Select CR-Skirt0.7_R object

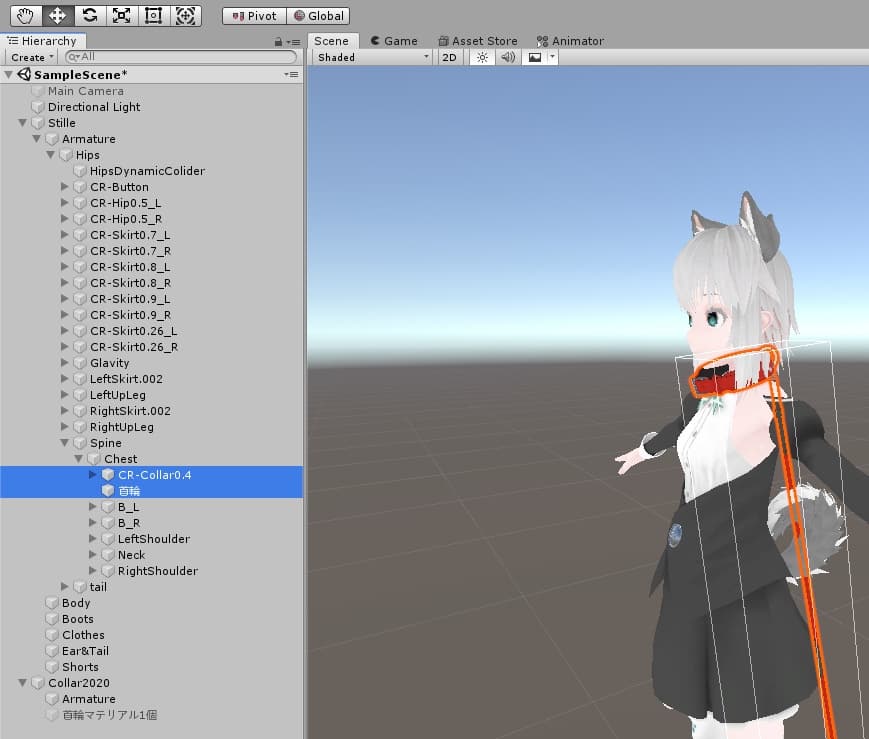(131, 251)
